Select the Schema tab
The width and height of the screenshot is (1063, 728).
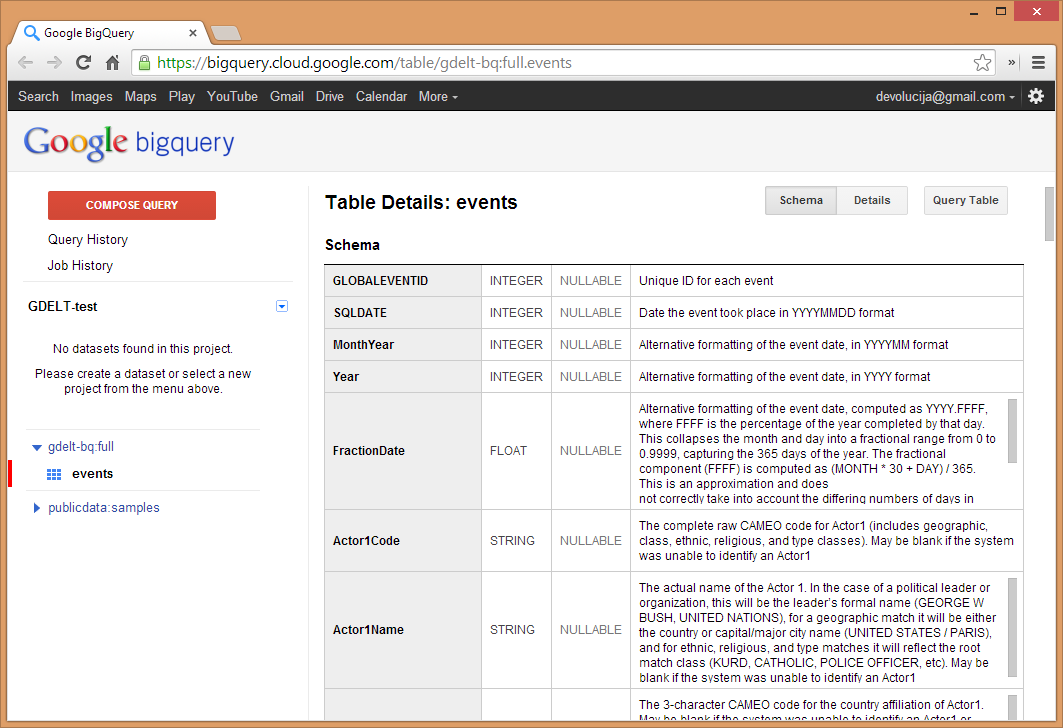coord(801,200)
